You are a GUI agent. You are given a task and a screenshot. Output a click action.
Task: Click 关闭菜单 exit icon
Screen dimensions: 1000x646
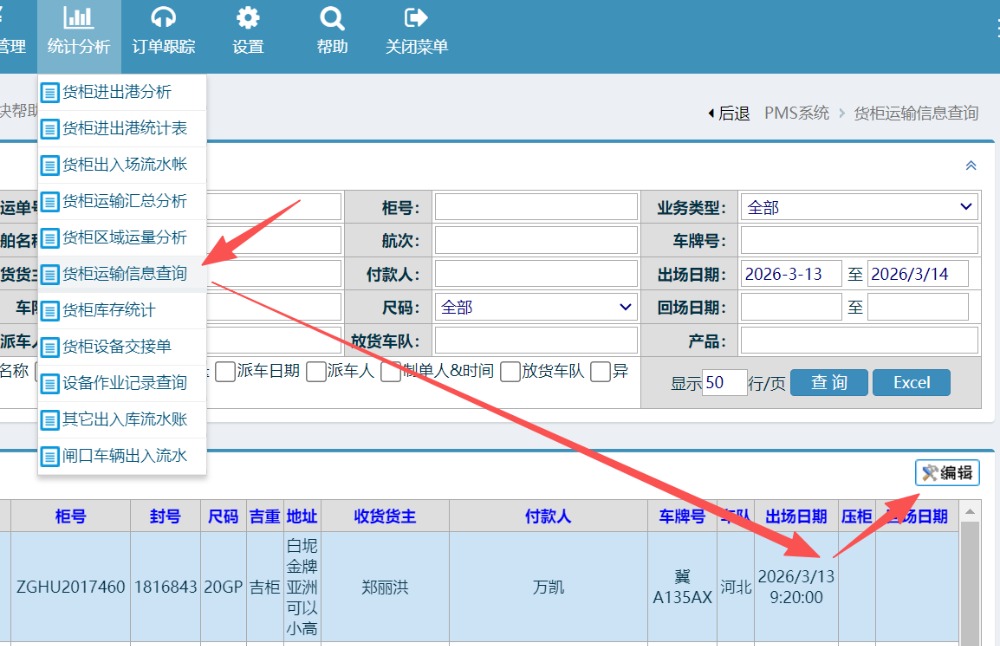pyautogui.click(x=416, y=18)
